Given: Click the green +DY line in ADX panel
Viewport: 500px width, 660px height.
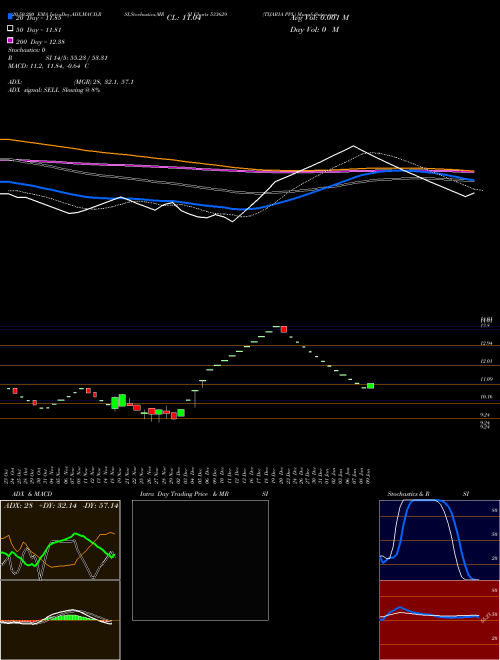Looking at the screenshot, I should pyautogui.click(x=76, y=535).
